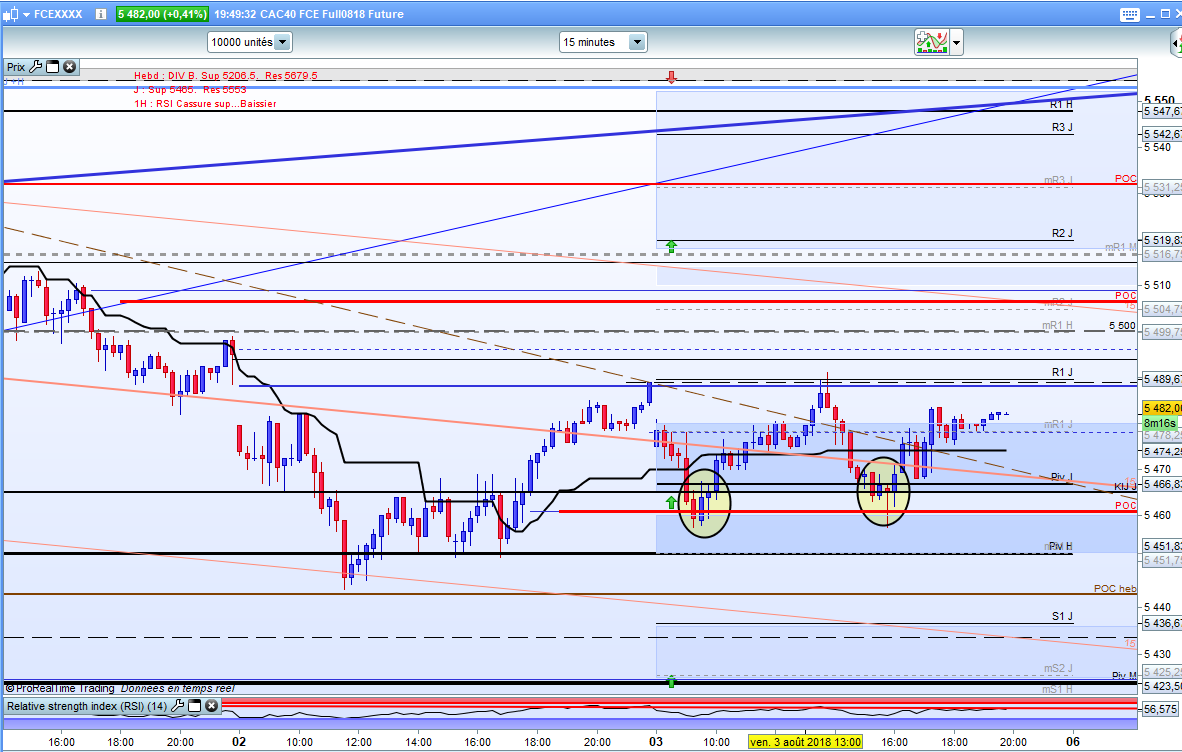Click the green 5 482,00 price box

pos(161,14)
